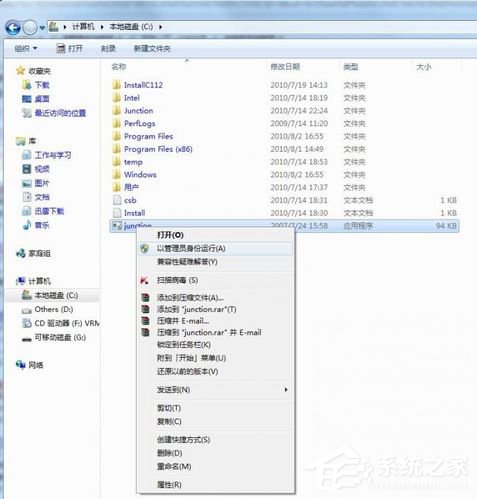477x499 pixels.
Task: Click the 新建文件夹 toolbar button
Action: tap(152, 49)
